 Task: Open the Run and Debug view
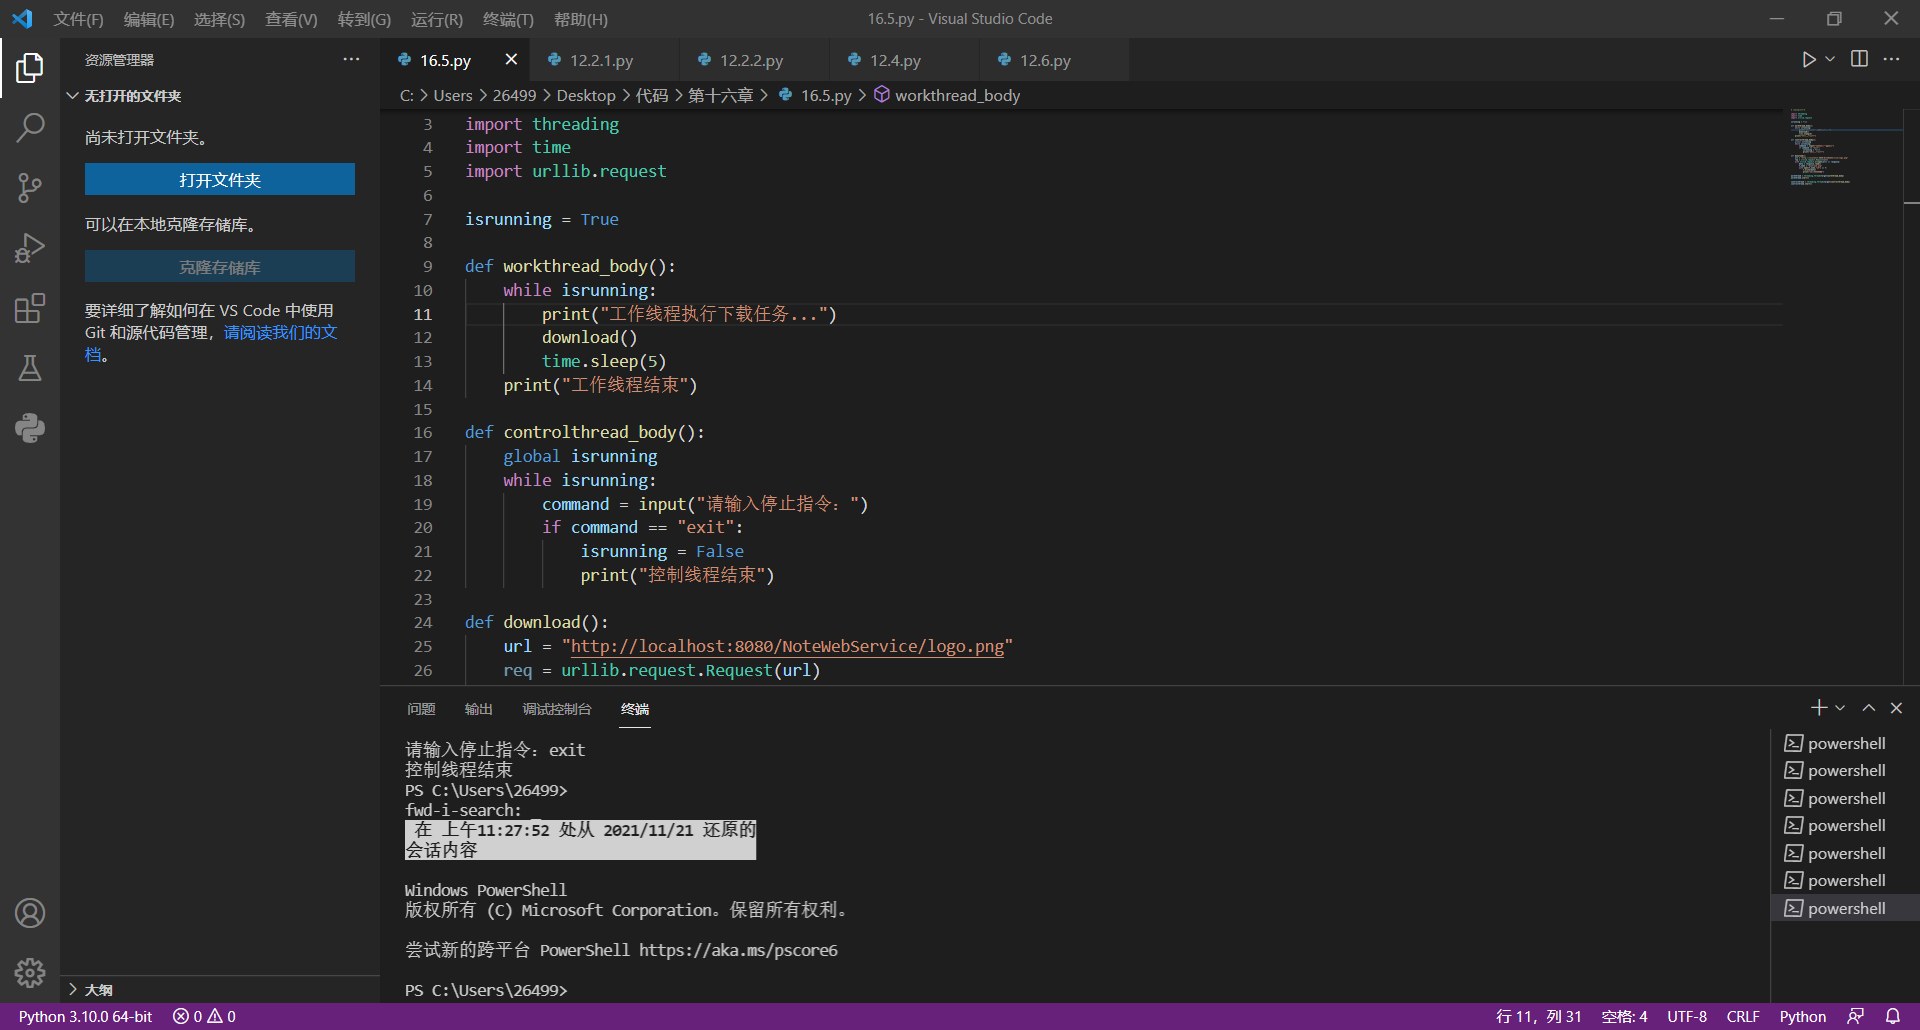30,248
